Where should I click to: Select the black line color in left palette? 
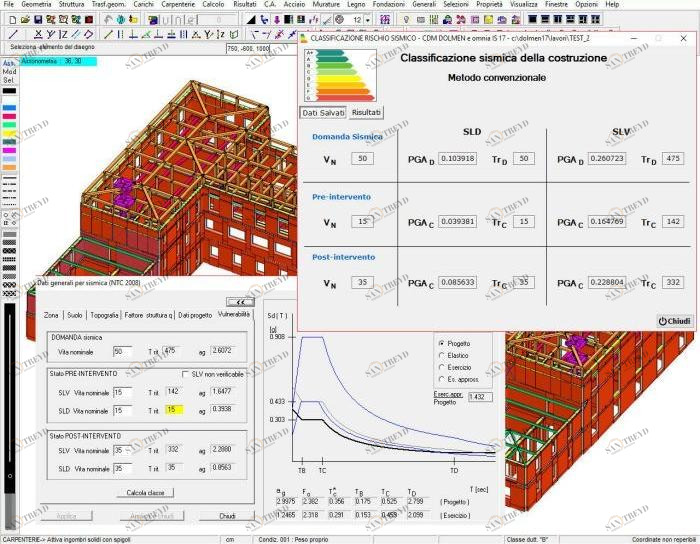coord(10,91)
